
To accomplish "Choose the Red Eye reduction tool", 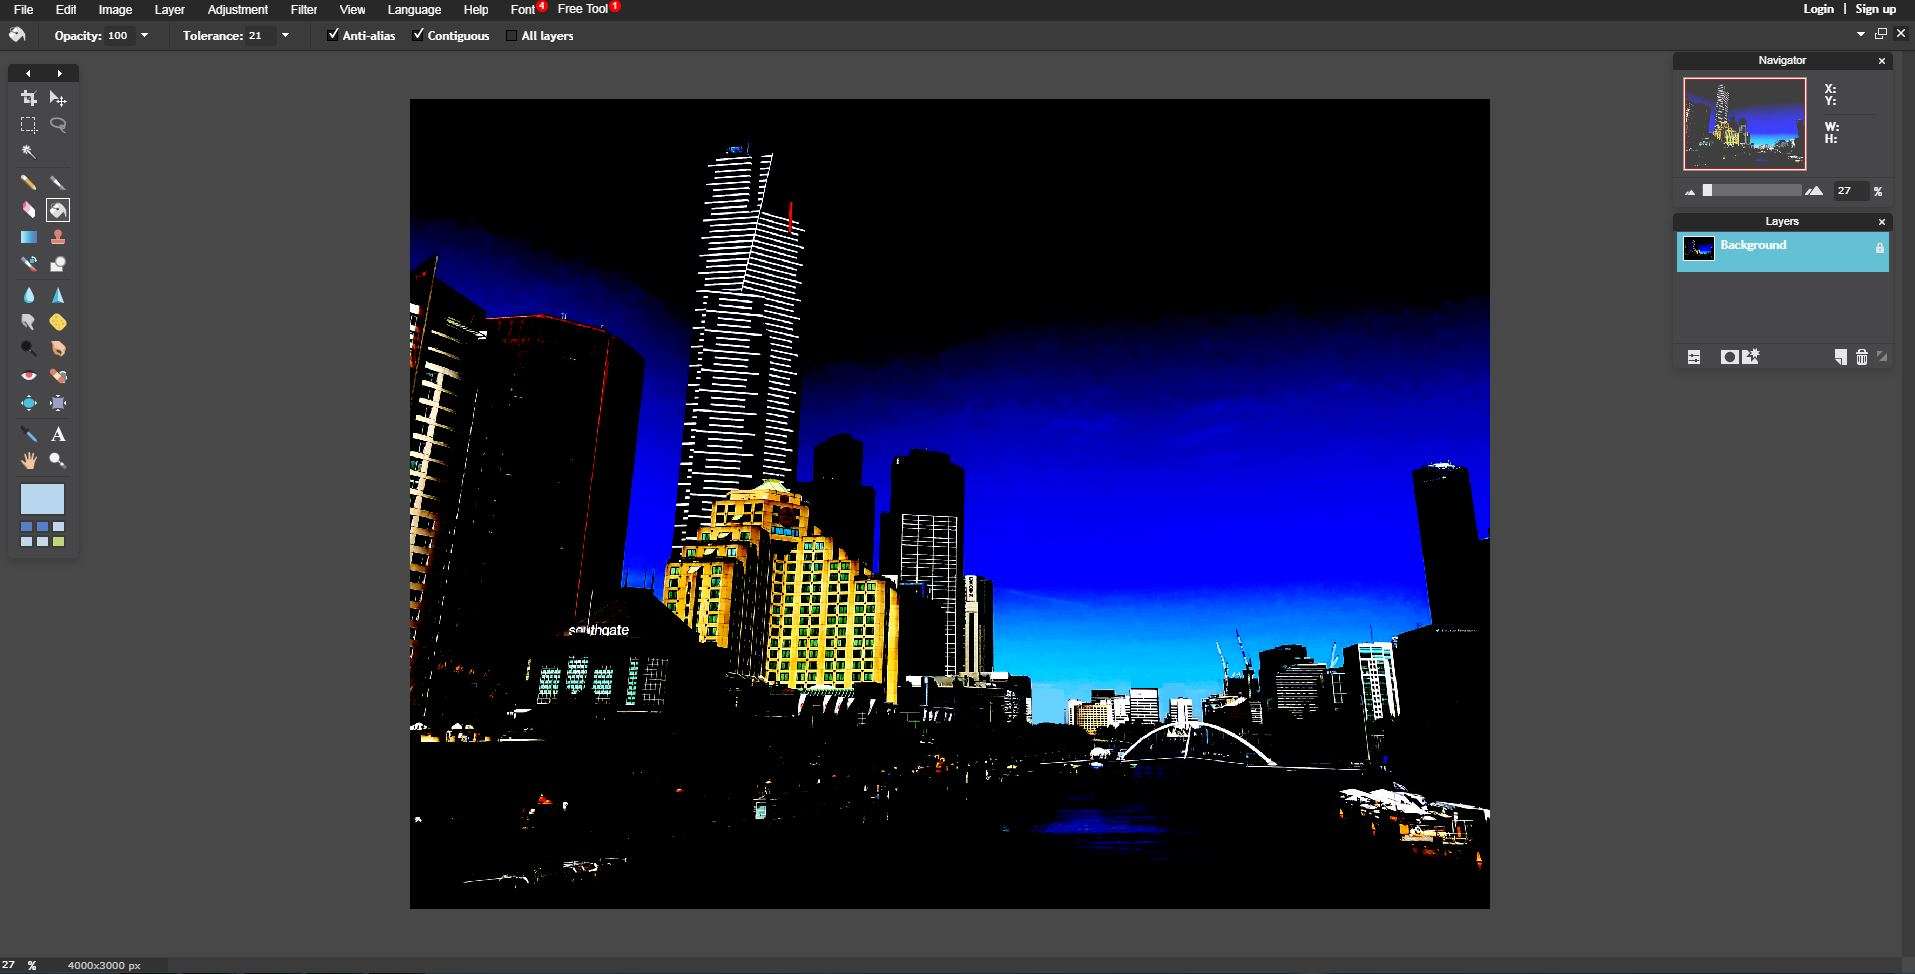I will 29,376.
